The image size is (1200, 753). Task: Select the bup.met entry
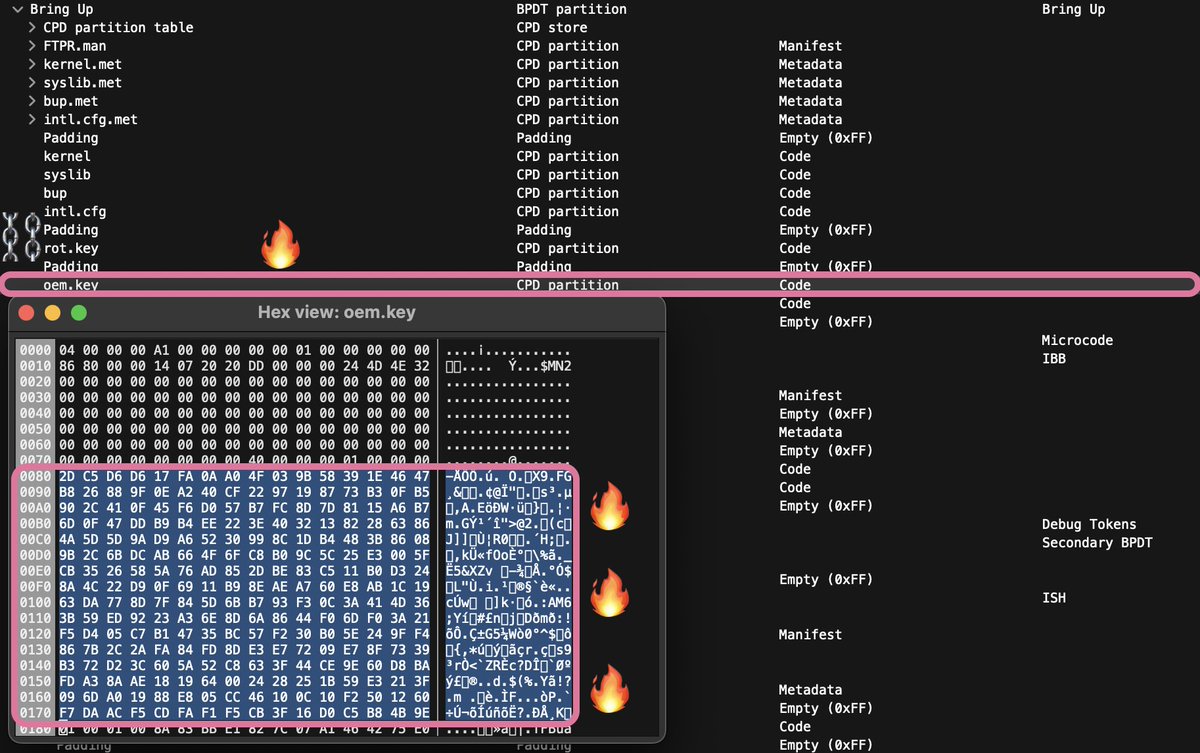[71, 101]
